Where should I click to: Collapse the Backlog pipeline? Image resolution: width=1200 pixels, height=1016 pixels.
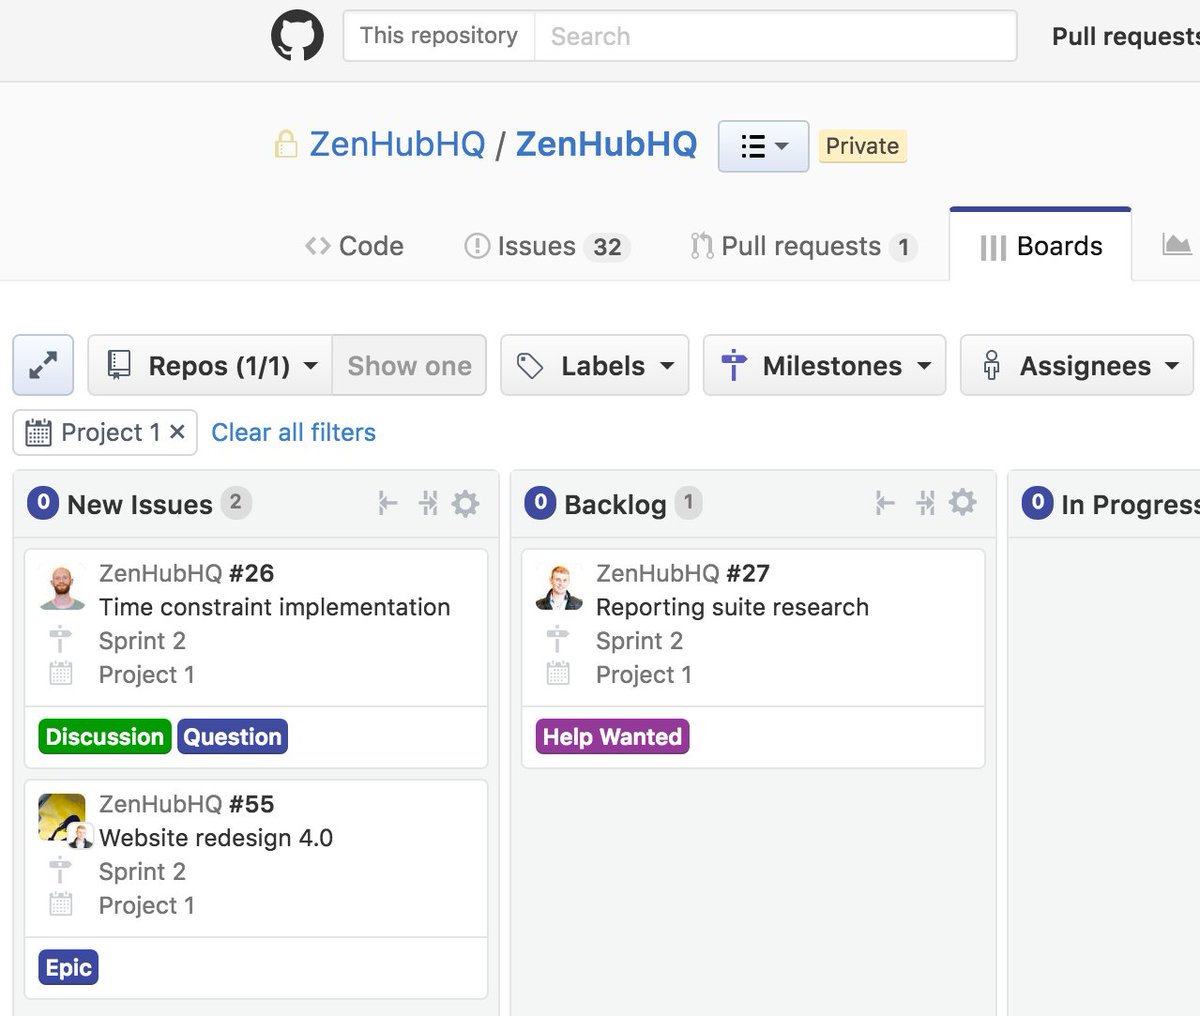885,502
